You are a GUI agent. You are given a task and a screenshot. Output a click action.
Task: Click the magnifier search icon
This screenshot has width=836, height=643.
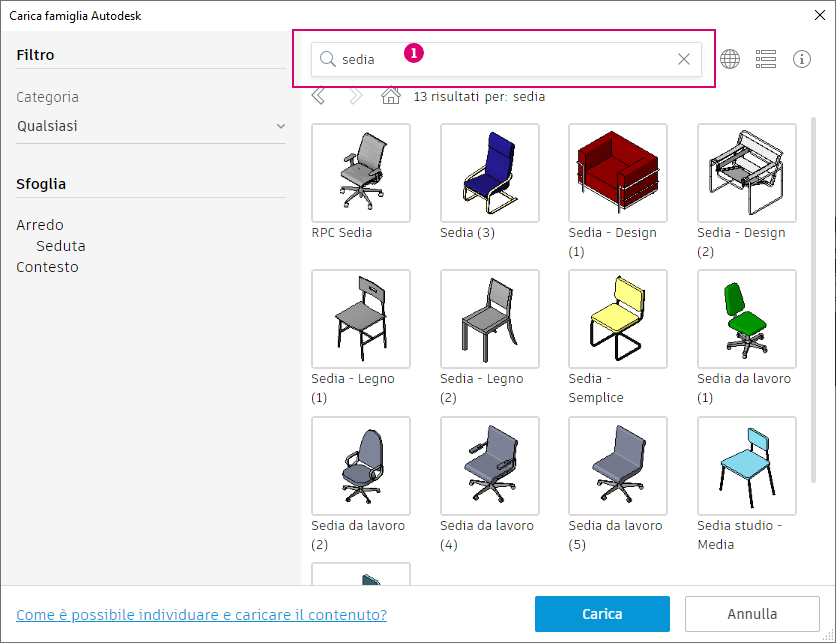click(327, 59)
